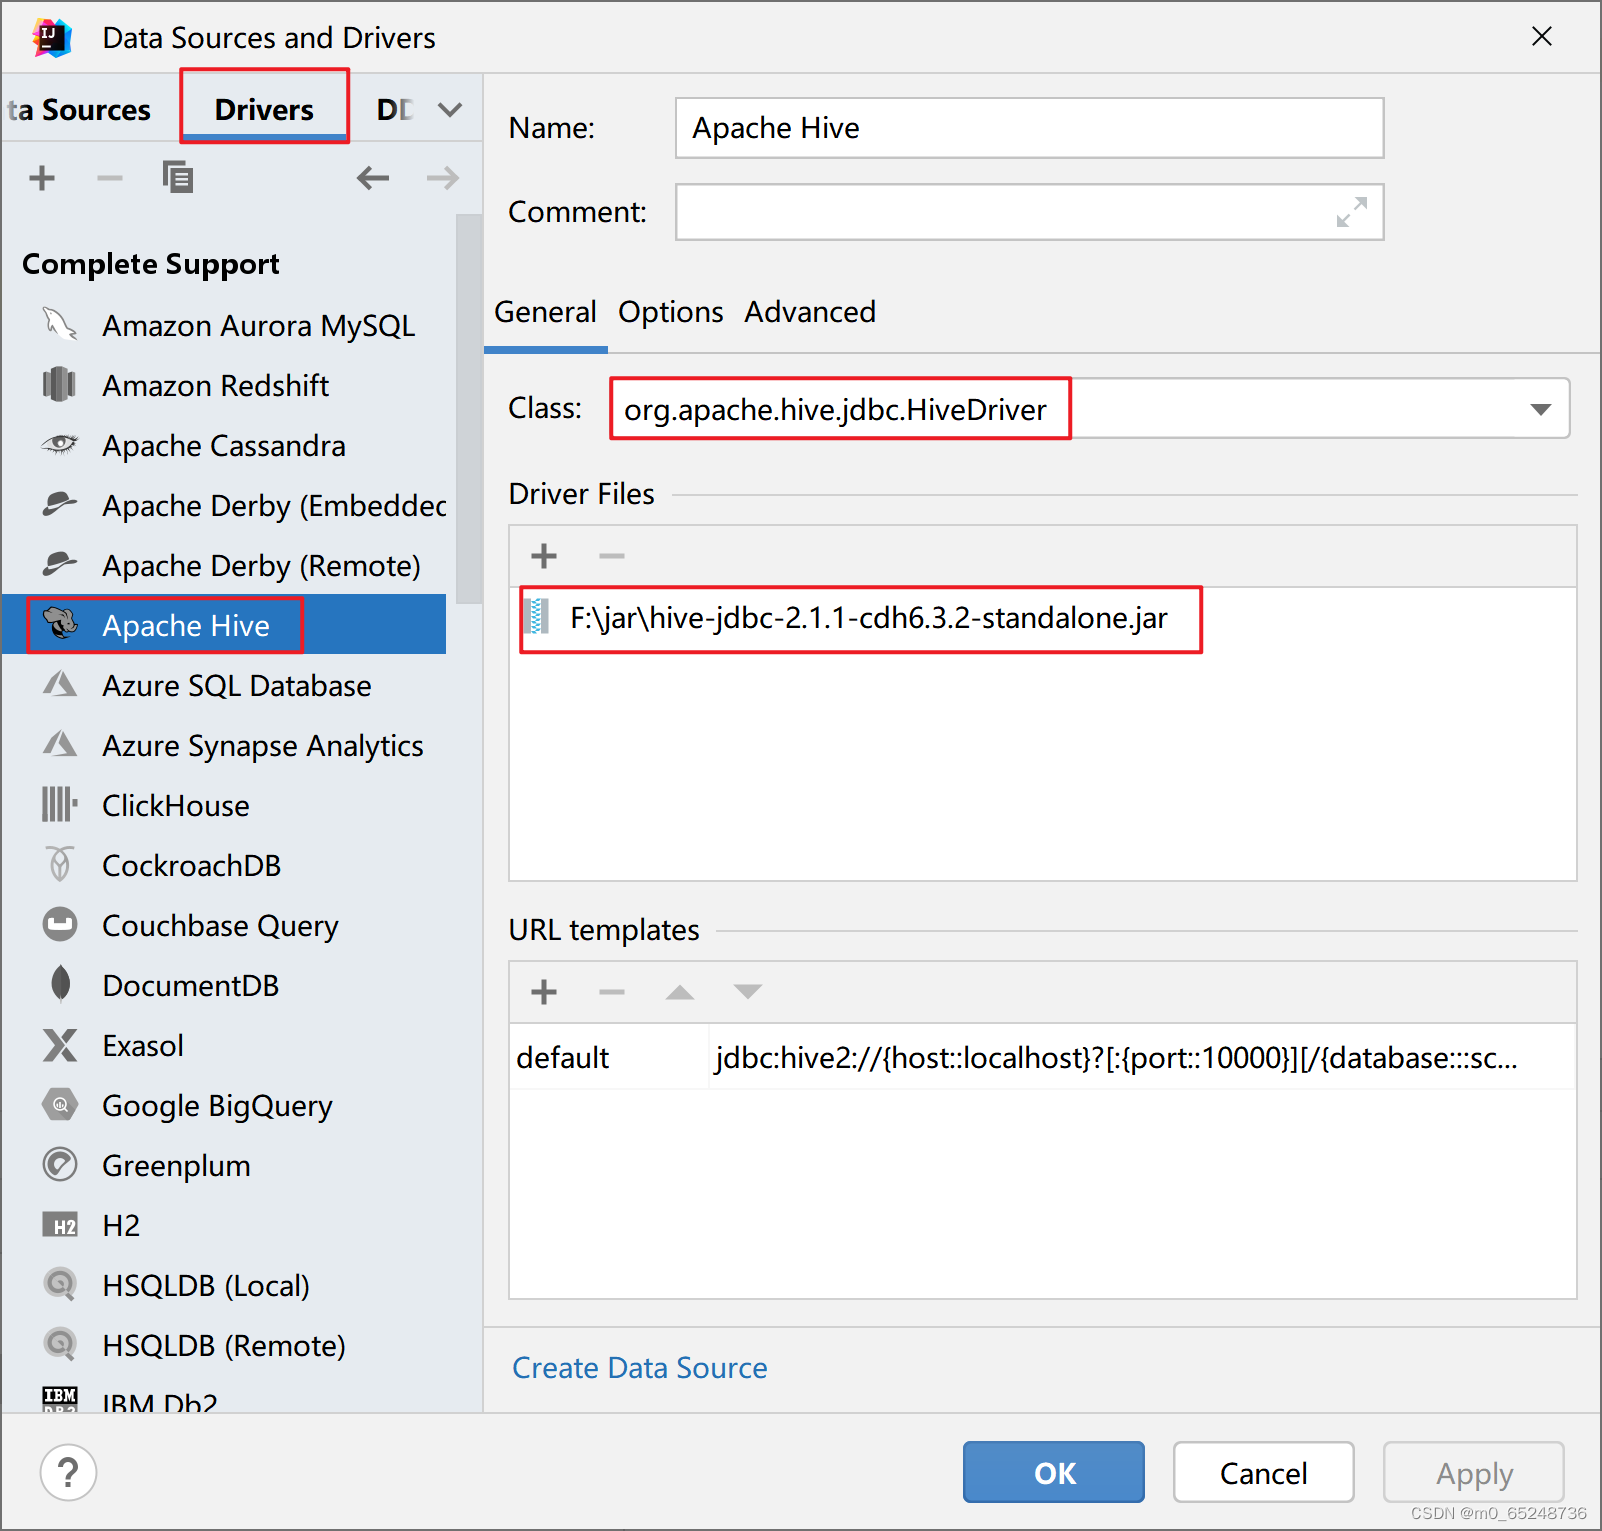Viewport: 1602px width, 1531px height.
Task: Click the H2 icon
Action: [60, 1225]
